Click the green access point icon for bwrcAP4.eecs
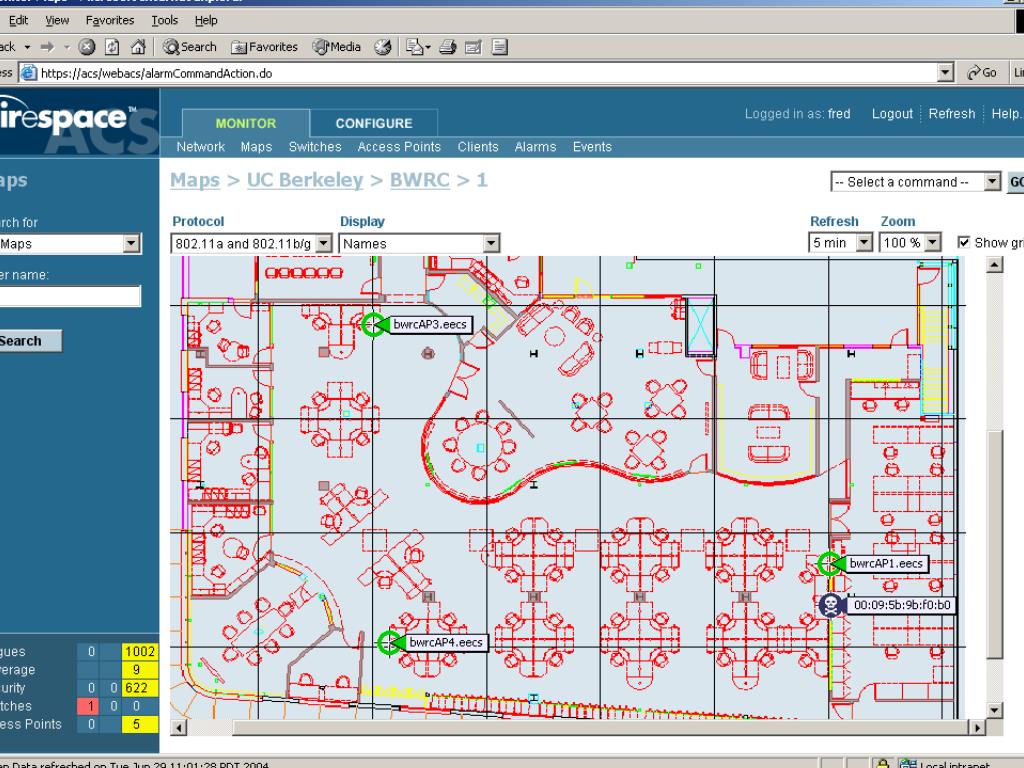 (390, 643)
